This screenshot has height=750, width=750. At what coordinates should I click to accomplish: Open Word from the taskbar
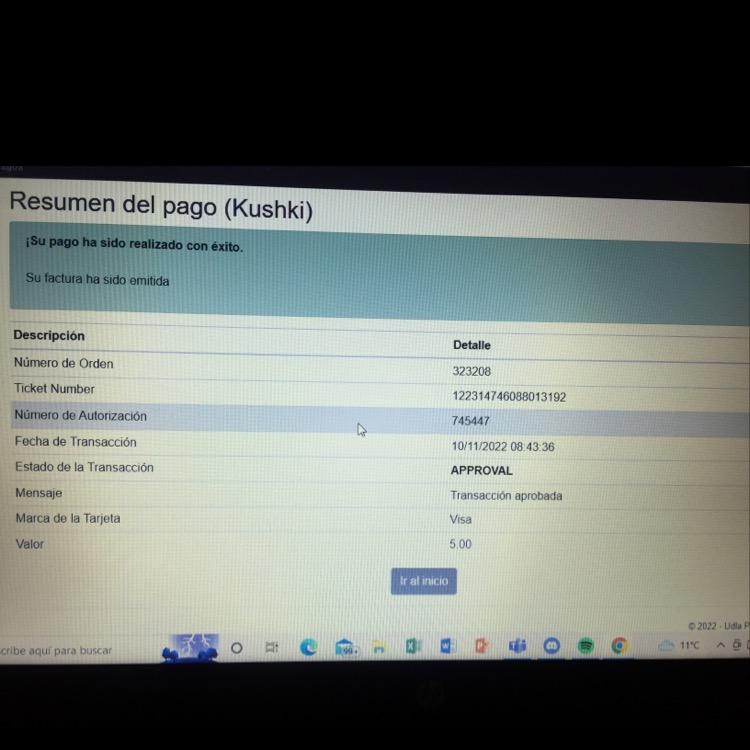447,647
